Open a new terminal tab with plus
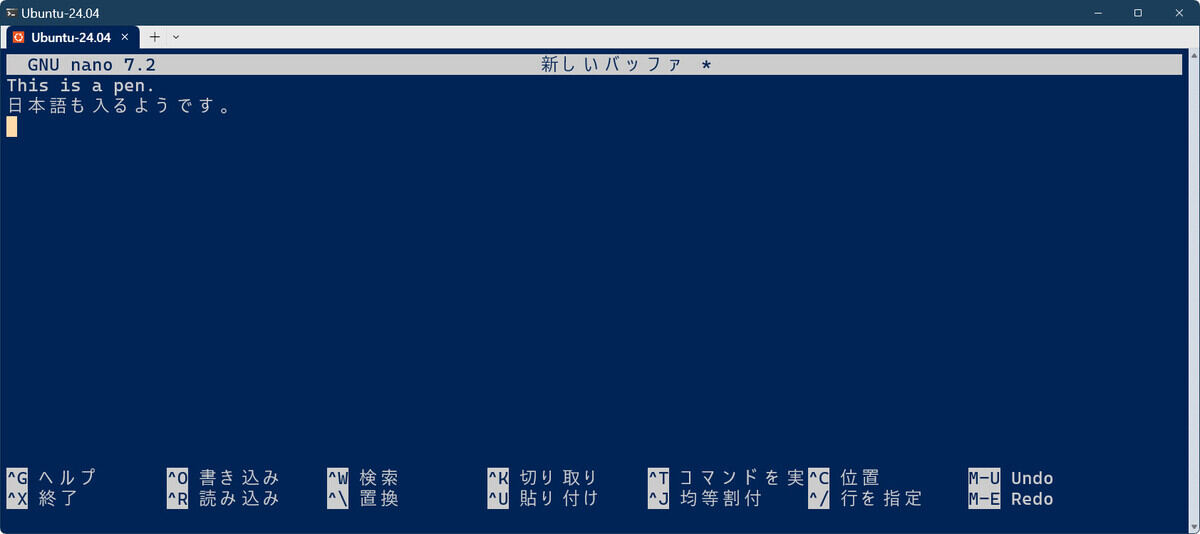The height and width of the screenshot is (534, 1200). [154, 37]
